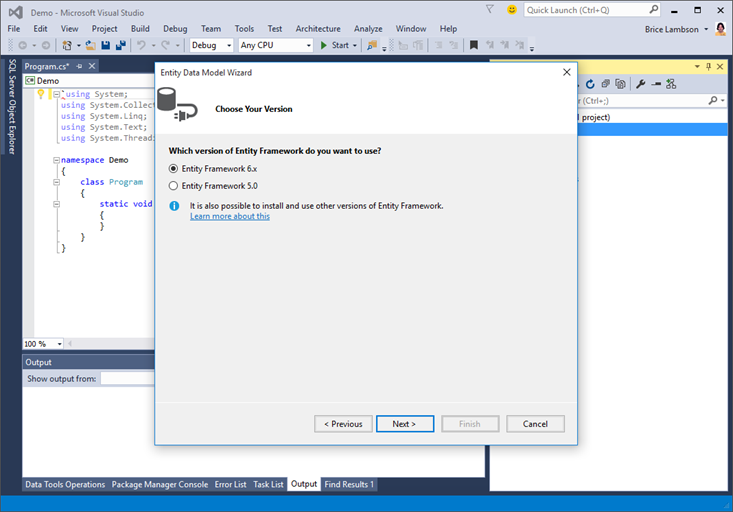The image size is (733, 512).
Task: Click the pin icon on Solution Explorer panel
Action: tap(709, 66)
